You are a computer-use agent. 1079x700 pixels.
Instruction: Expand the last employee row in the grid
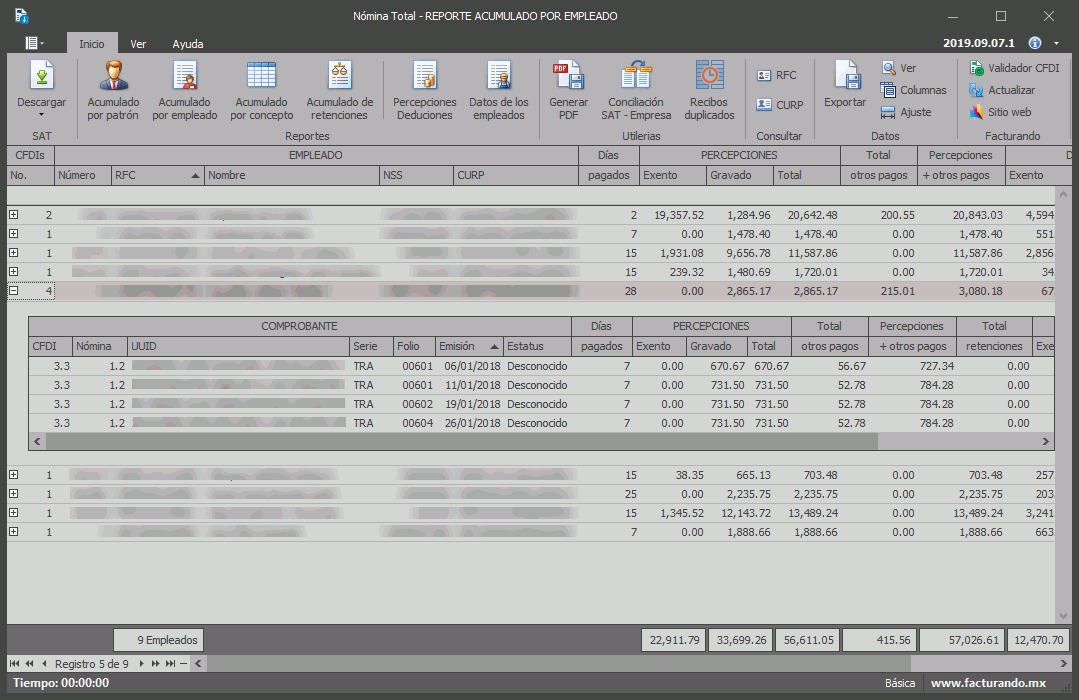coord(14,532)
